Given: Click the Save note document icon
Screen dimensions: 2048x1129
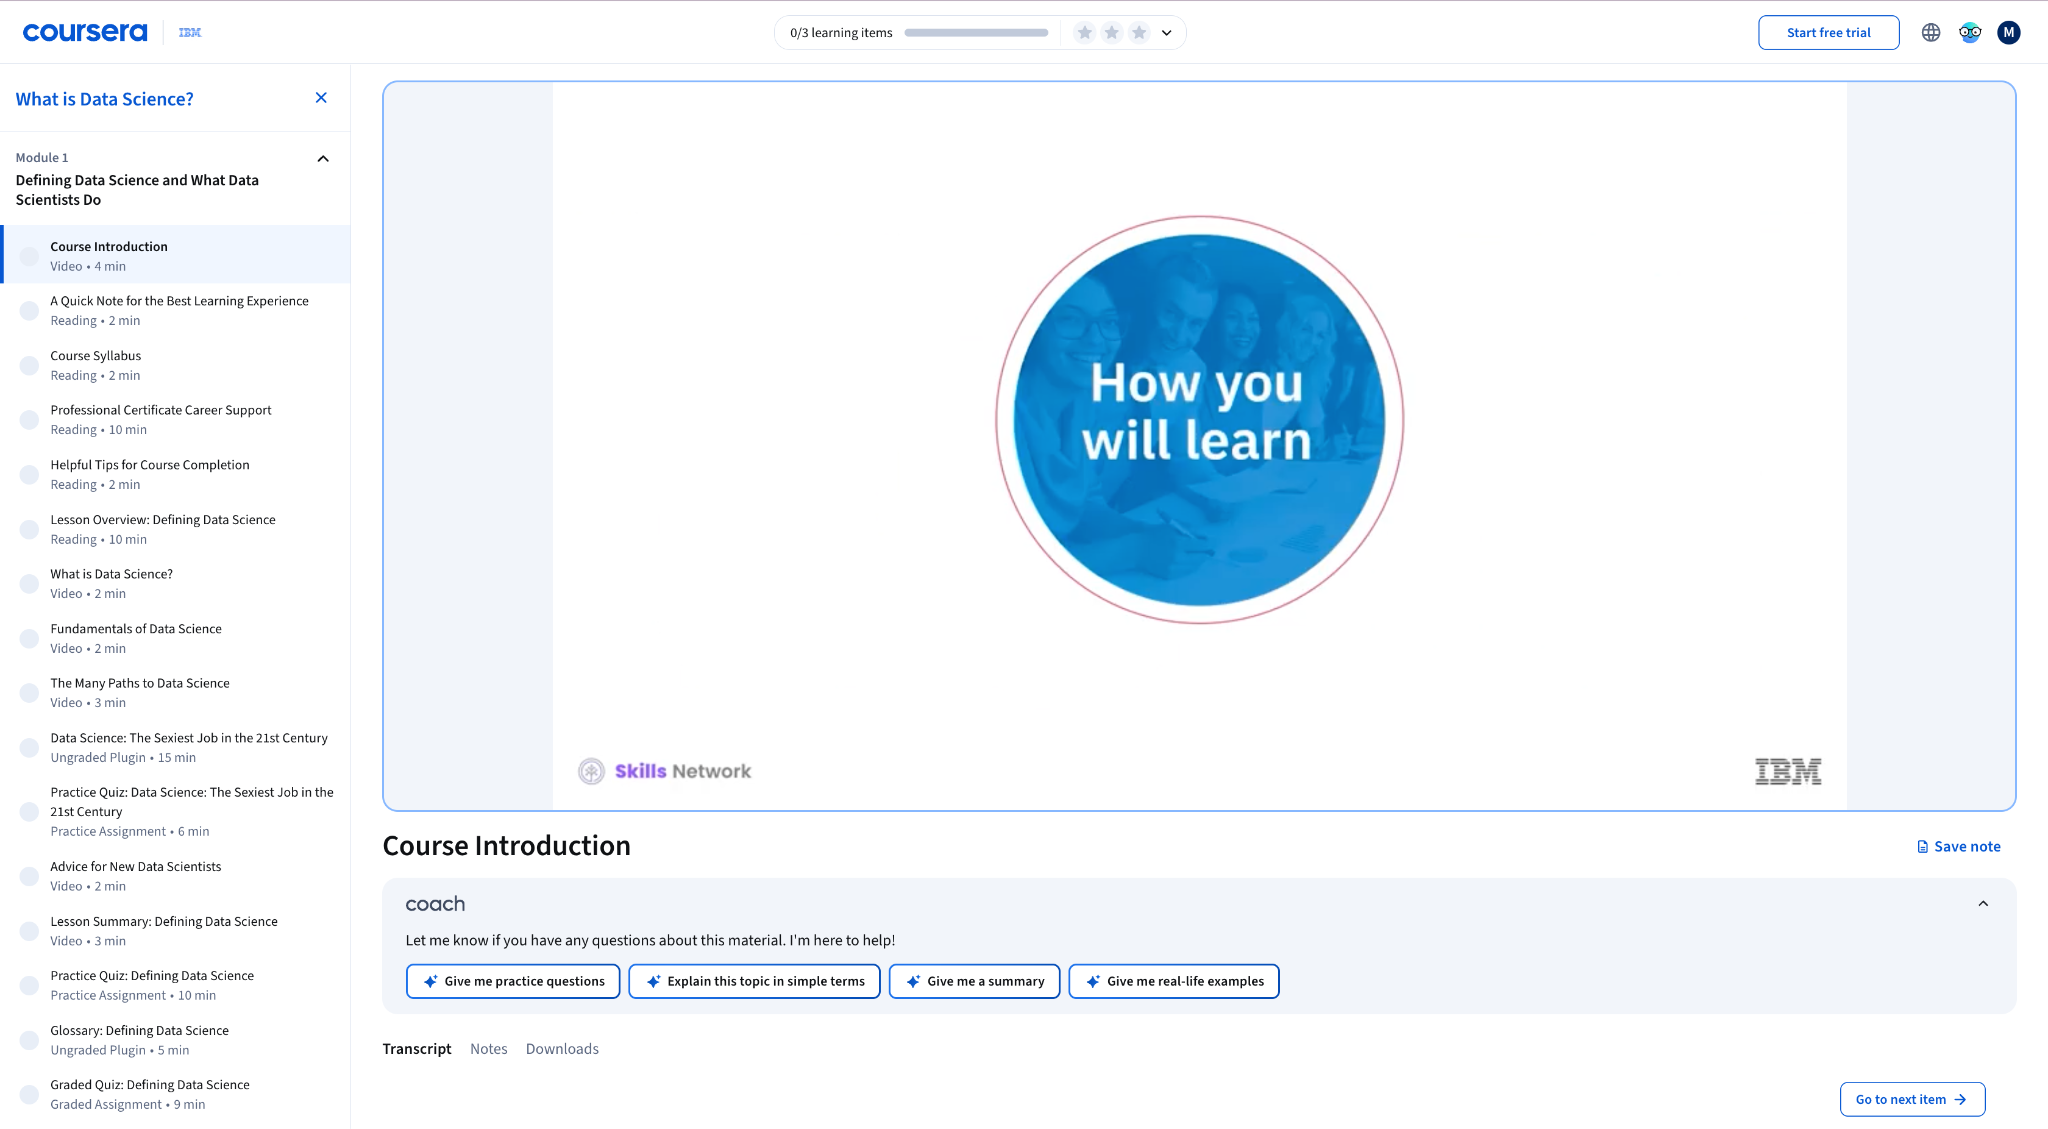Looking at the screenshot, I should [x=1921, y=846].
